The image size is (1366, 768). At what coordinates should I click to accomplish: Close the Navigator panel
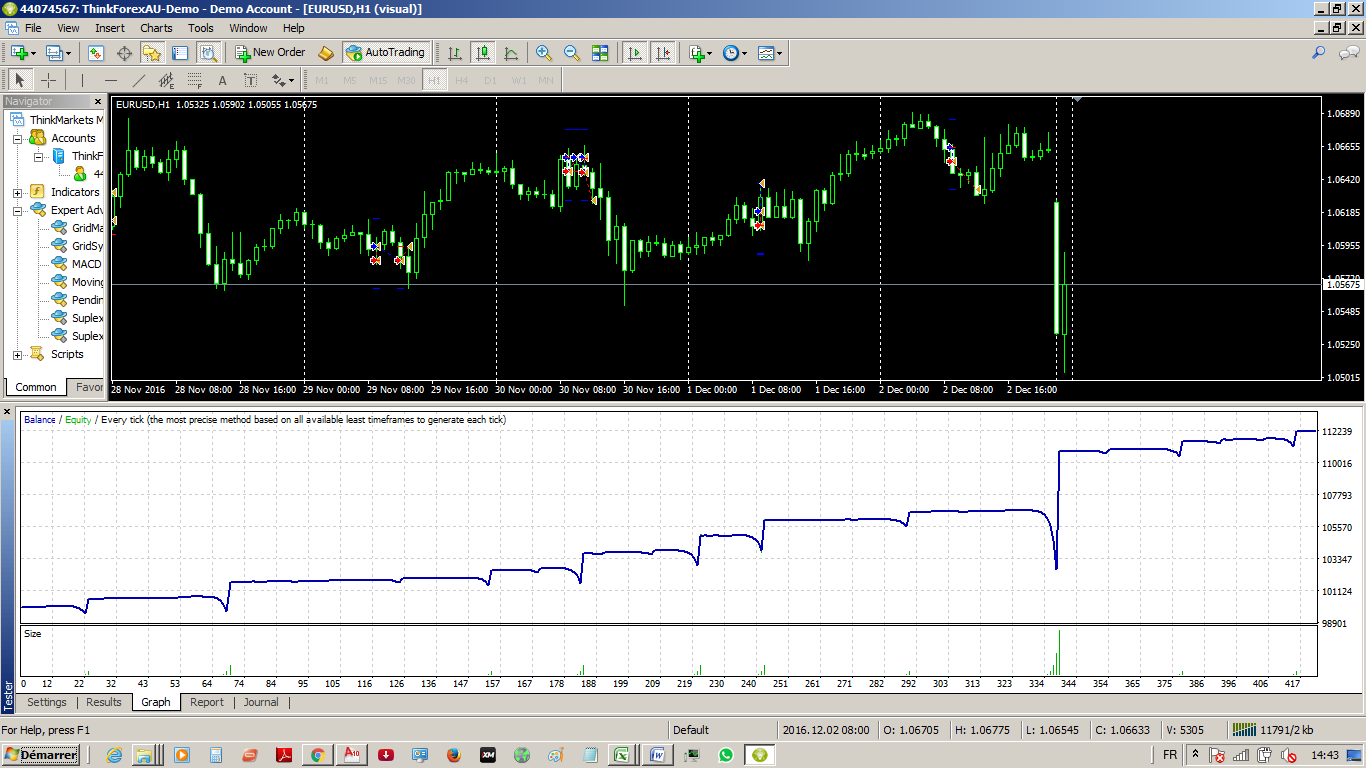click(98, 101)
